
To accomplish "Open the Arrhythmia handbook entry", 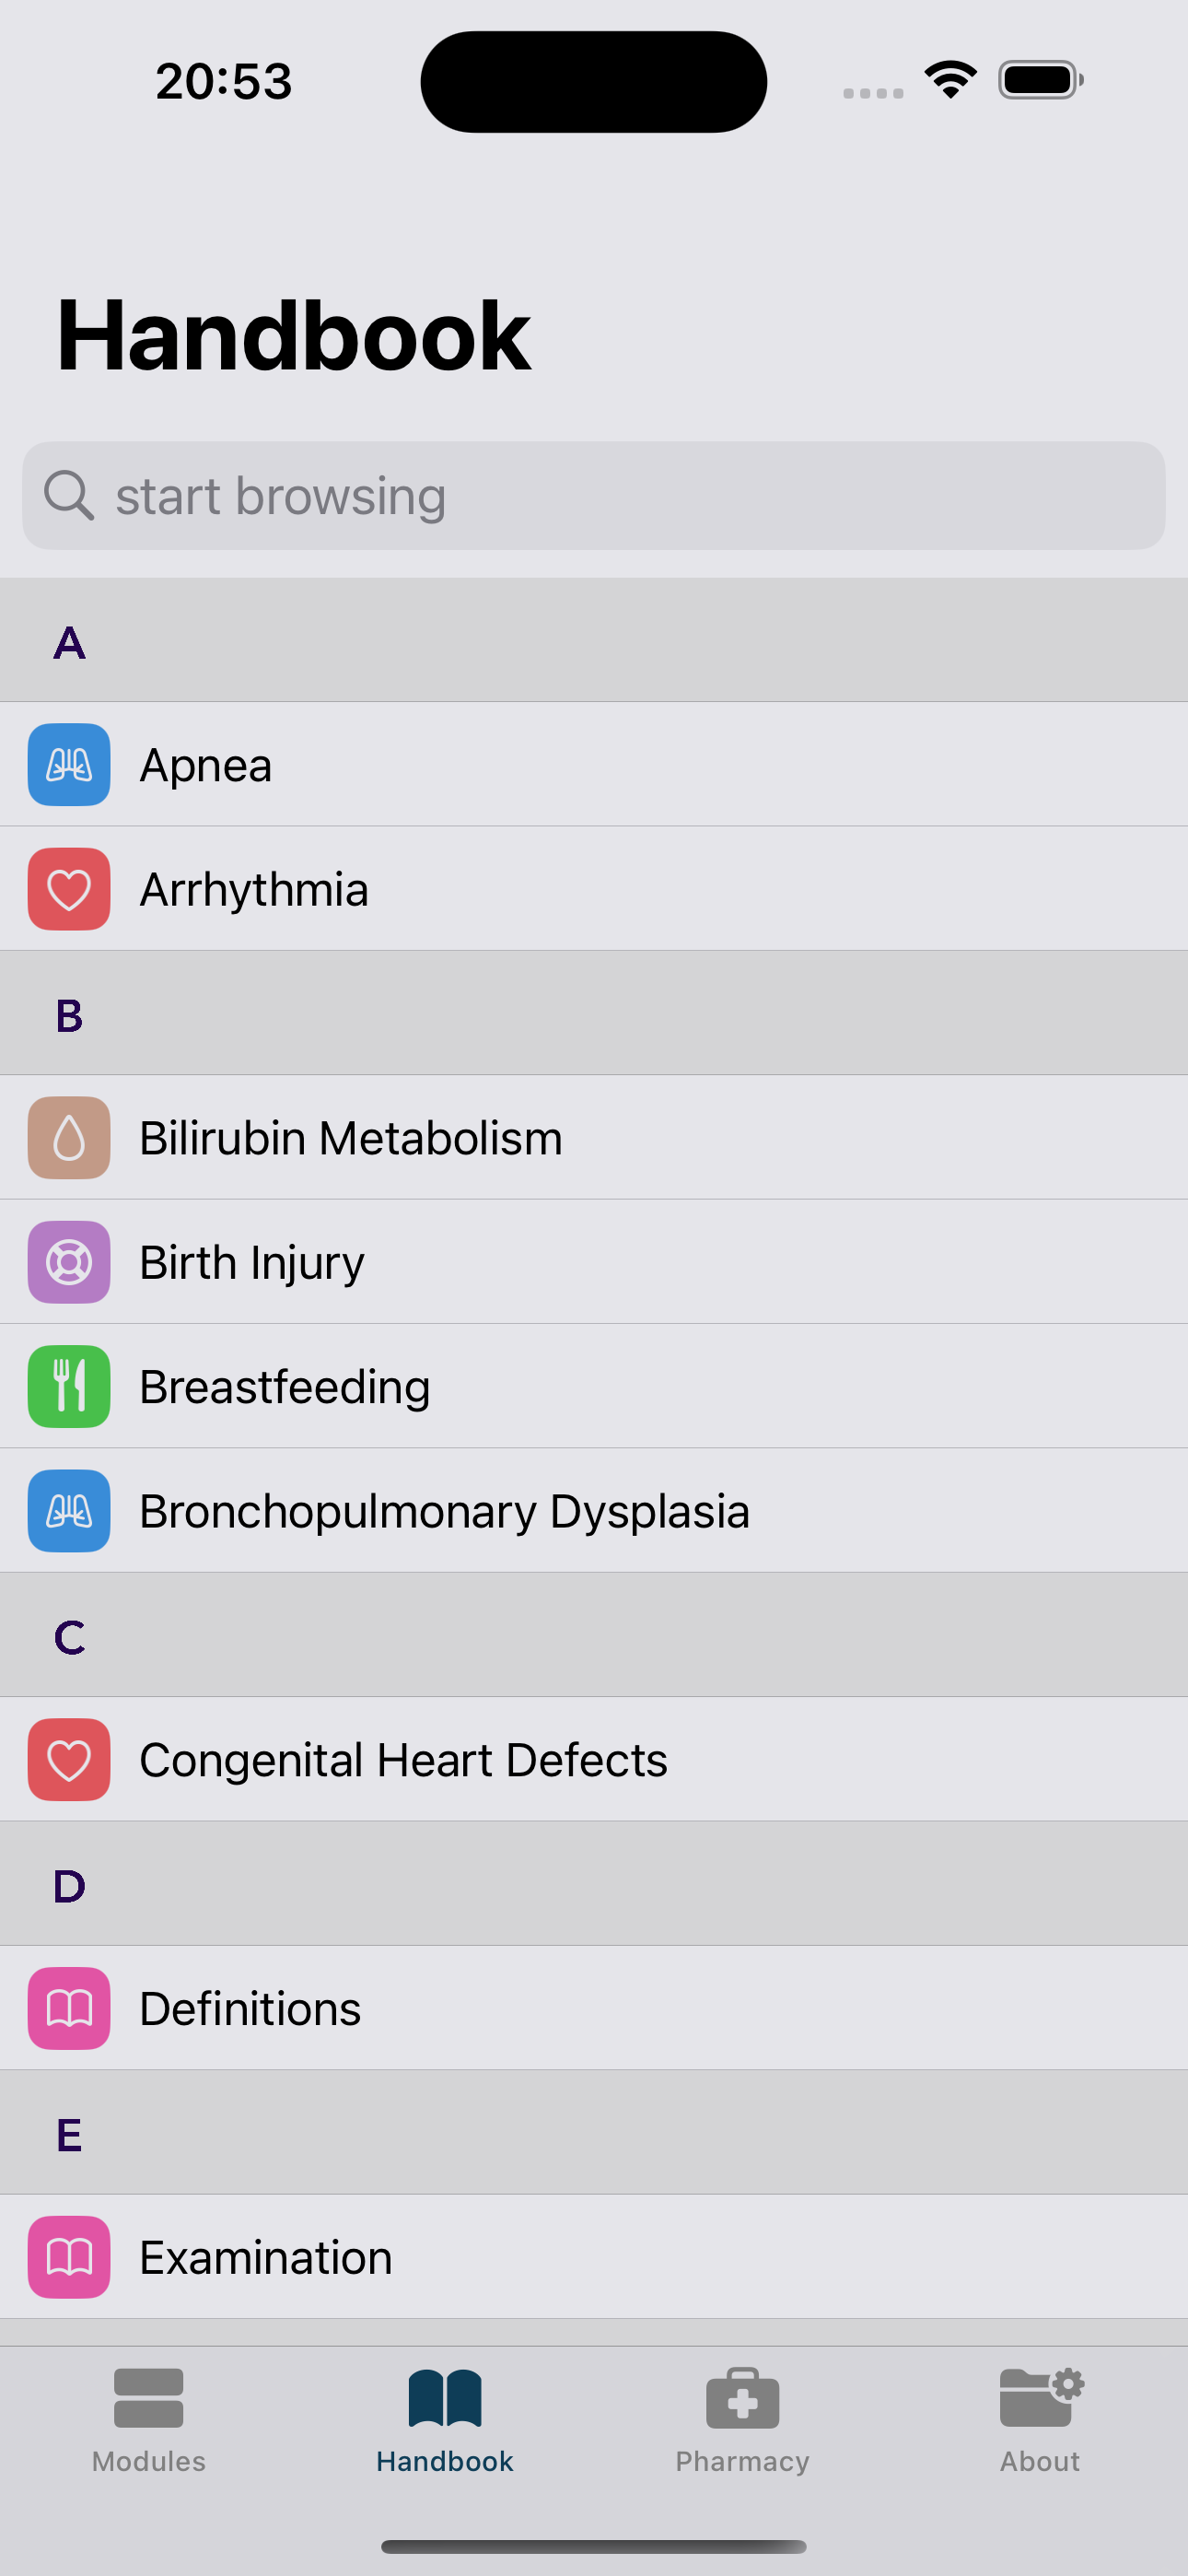I will tap(594, 889).
